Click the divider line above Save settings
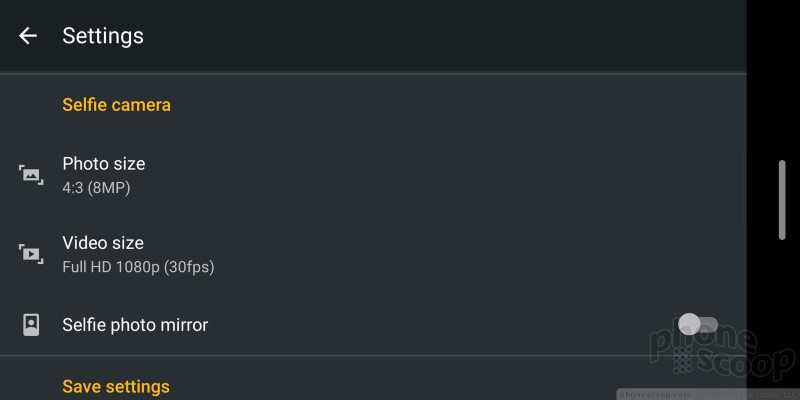 pyautogui.click(x=373, y=355)
